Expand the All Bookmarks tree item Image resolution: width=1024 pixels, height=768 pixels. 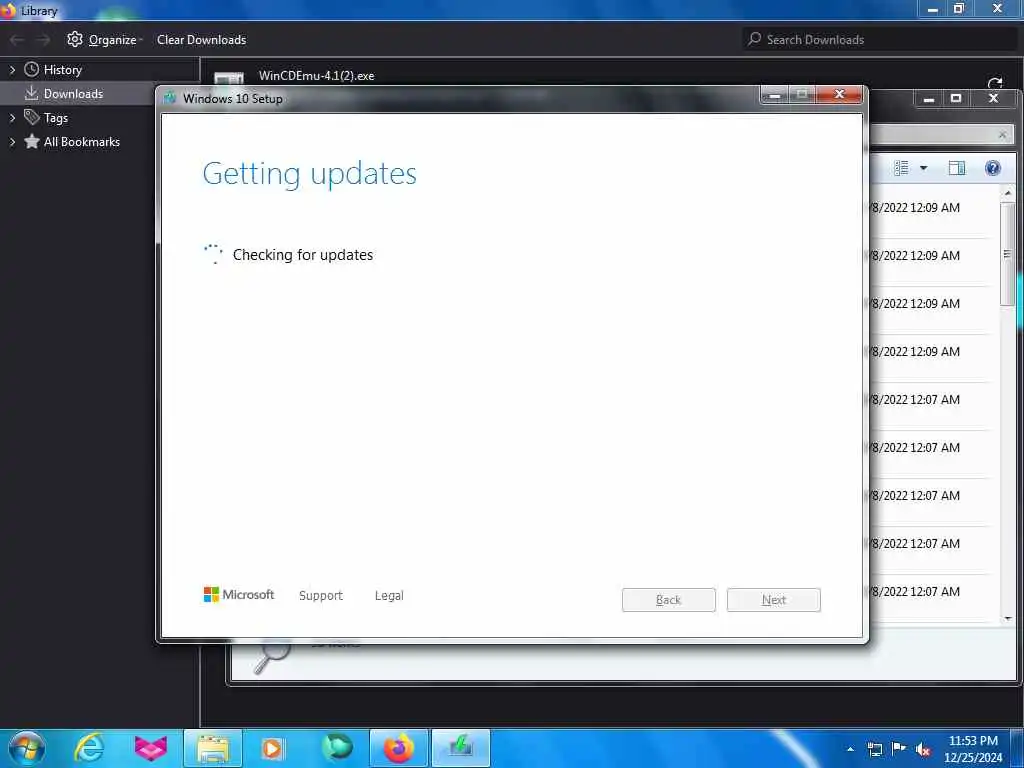click(x=12, y=142)
